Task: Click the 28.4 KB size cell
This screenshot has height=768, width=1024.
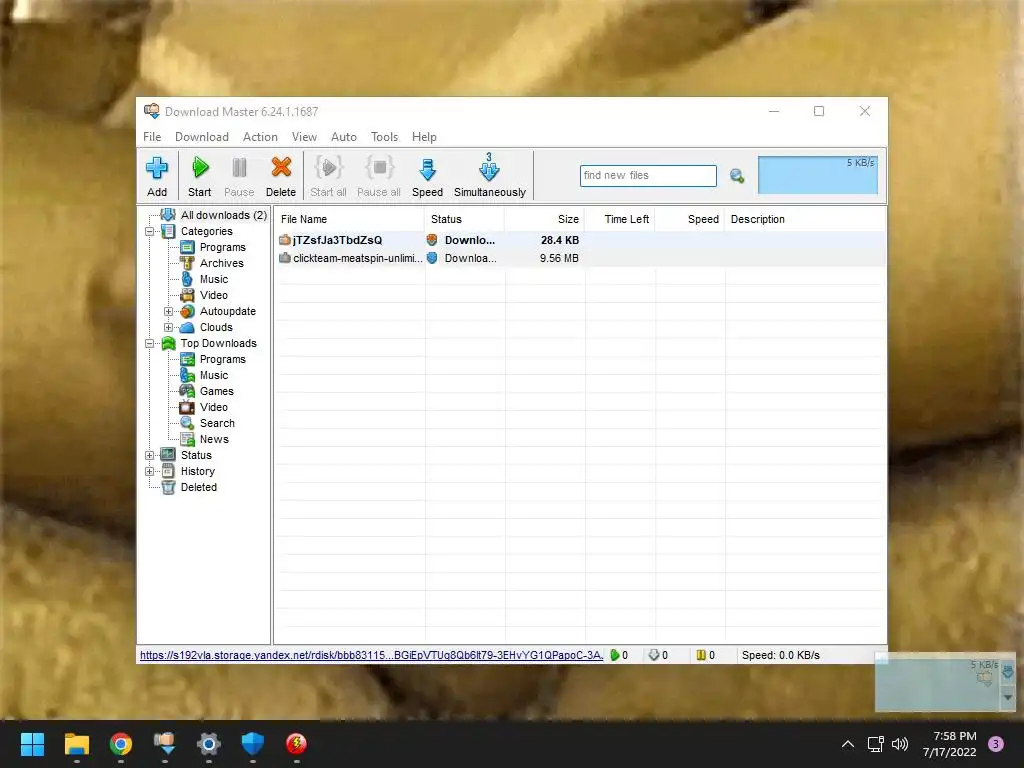Action: [x=560, y=240]
